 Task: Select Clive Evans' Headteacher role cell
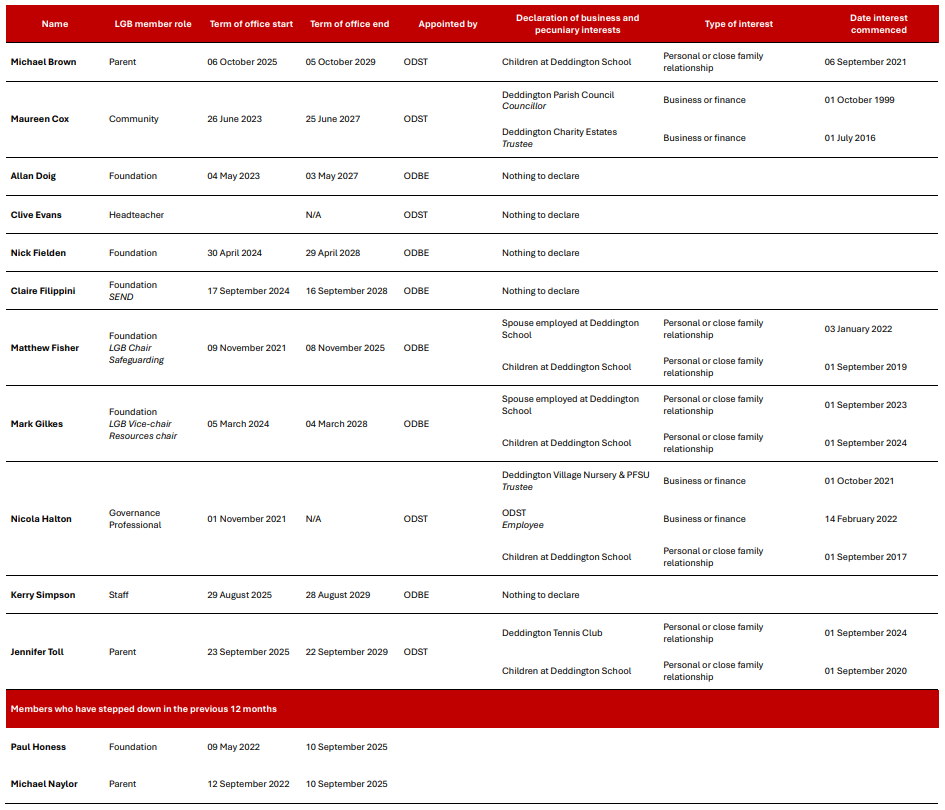coord(136,215)
